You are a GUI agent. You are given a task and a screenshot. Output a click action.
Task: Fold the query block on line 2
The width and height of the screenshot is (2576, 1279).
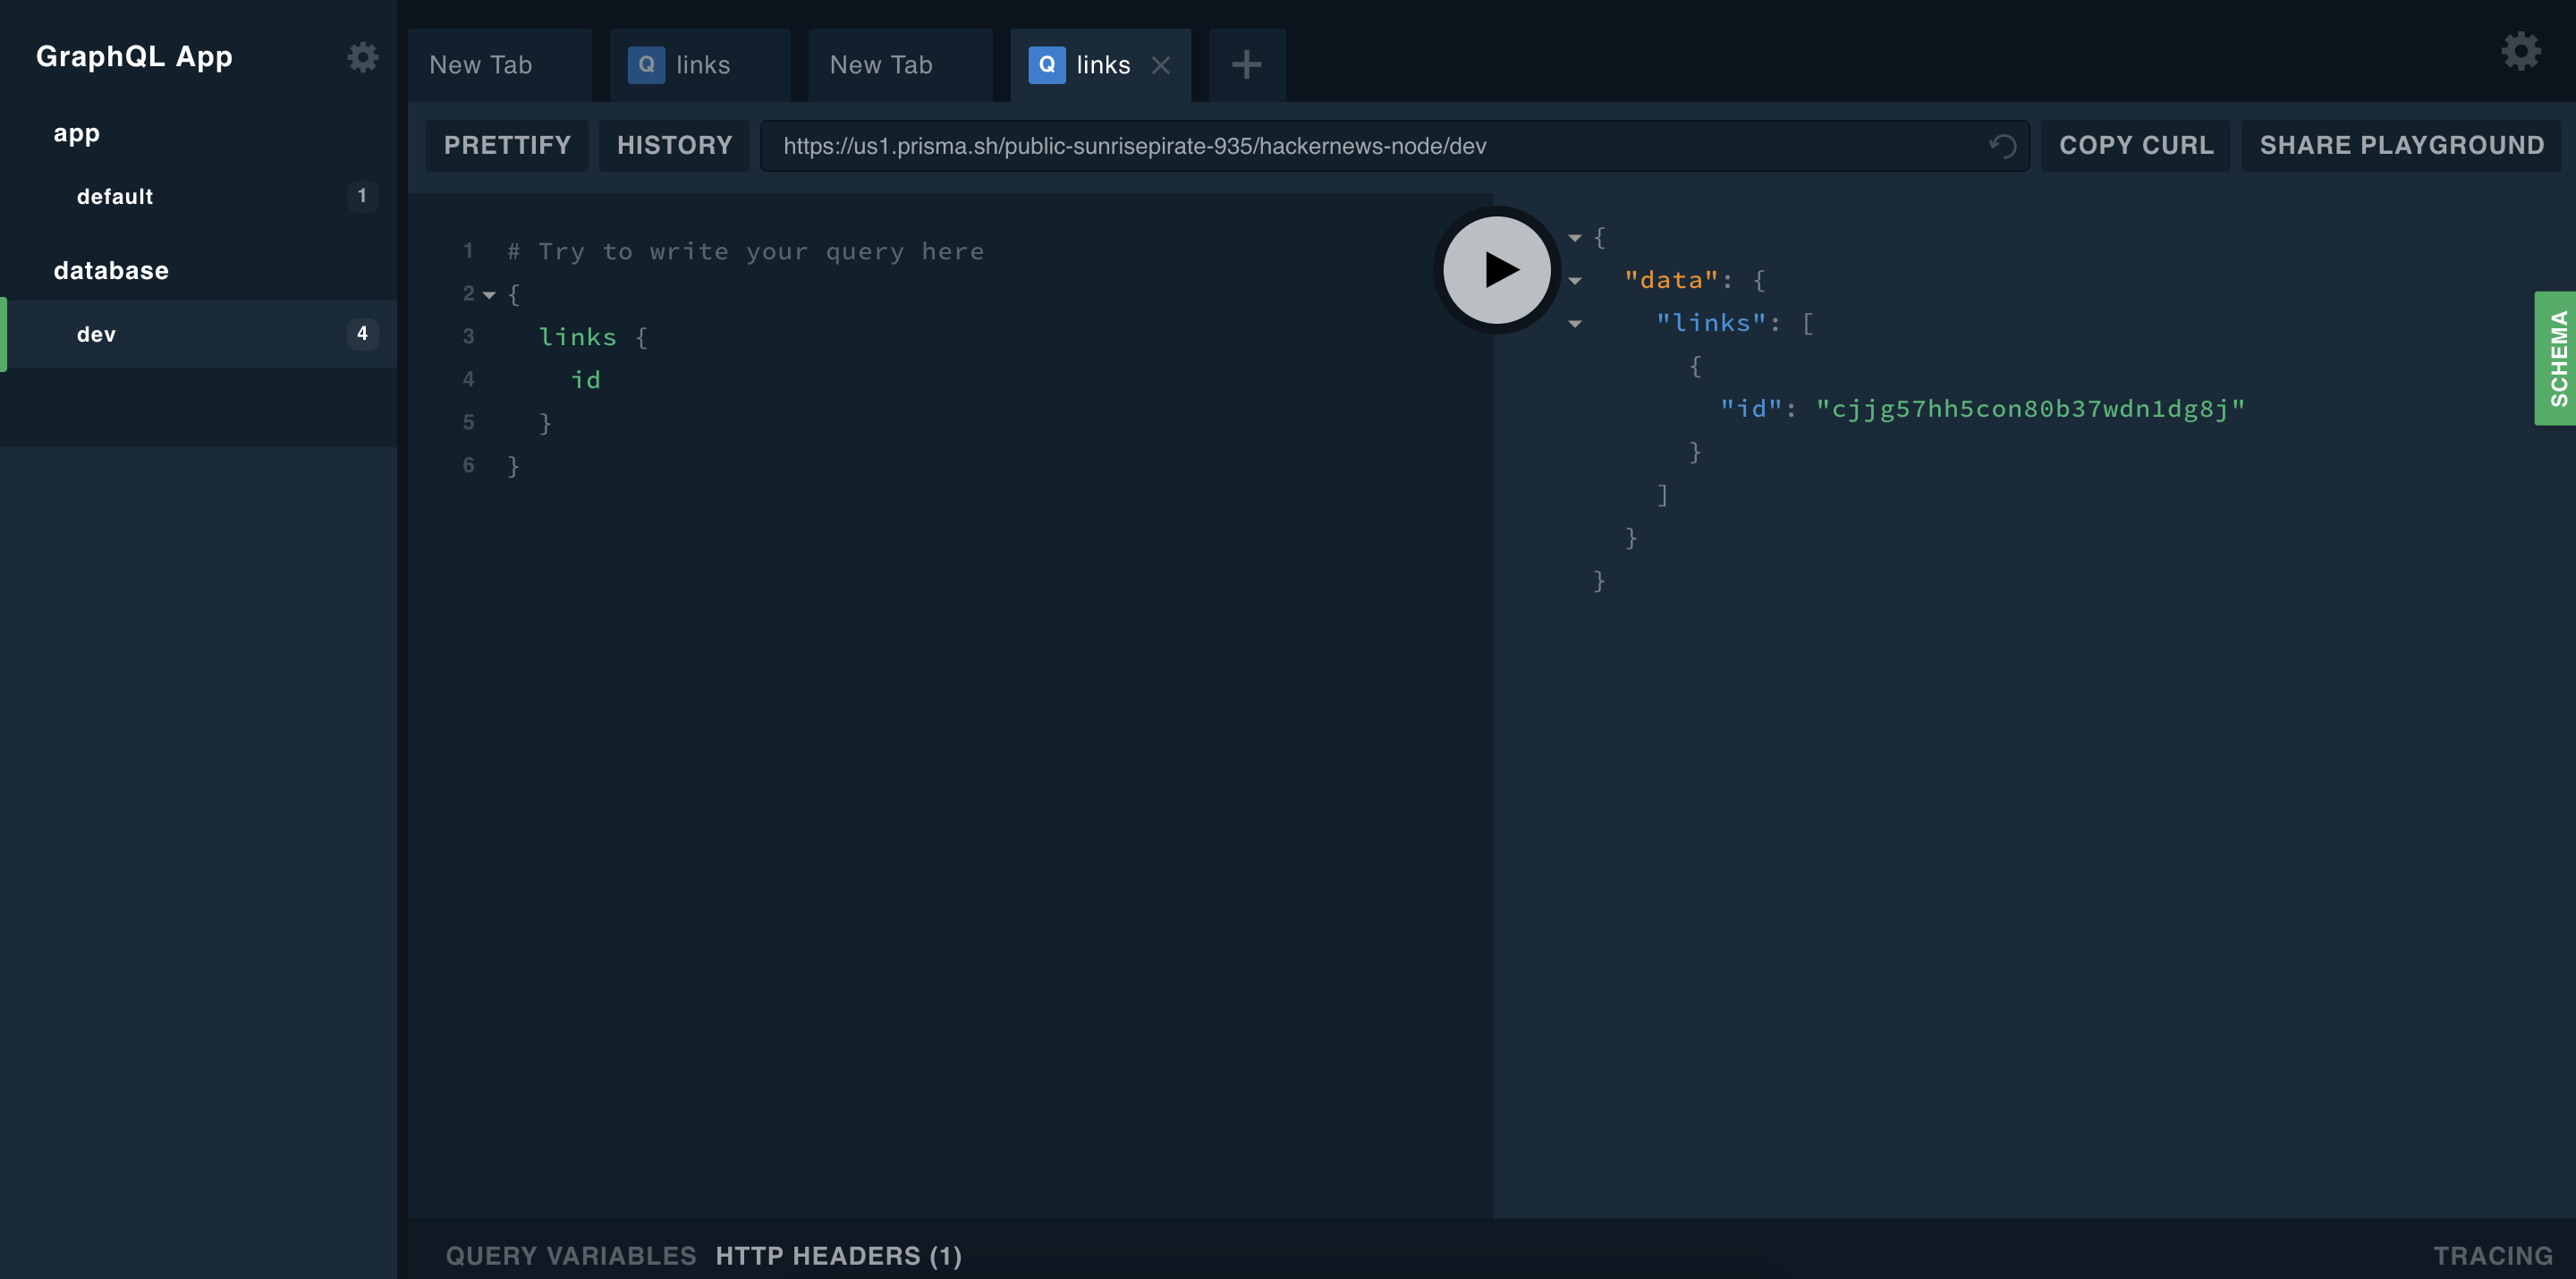click(489, 294)
